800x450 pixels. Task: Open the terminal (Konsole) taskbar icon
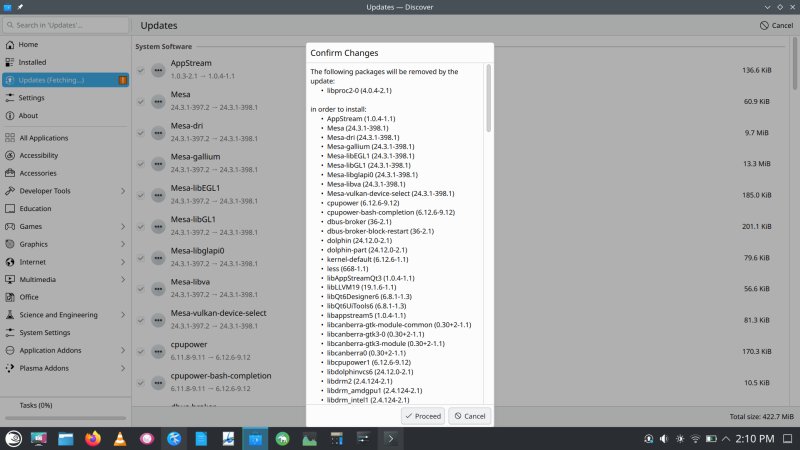(390, 439)
